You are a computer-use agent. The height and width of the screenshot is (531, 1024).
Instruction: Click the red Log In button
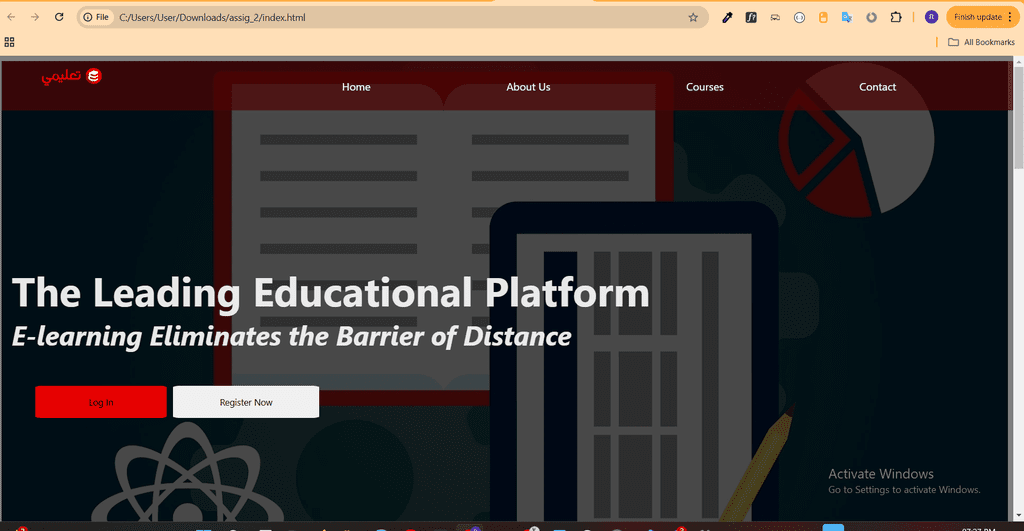[x=101, y=402]
